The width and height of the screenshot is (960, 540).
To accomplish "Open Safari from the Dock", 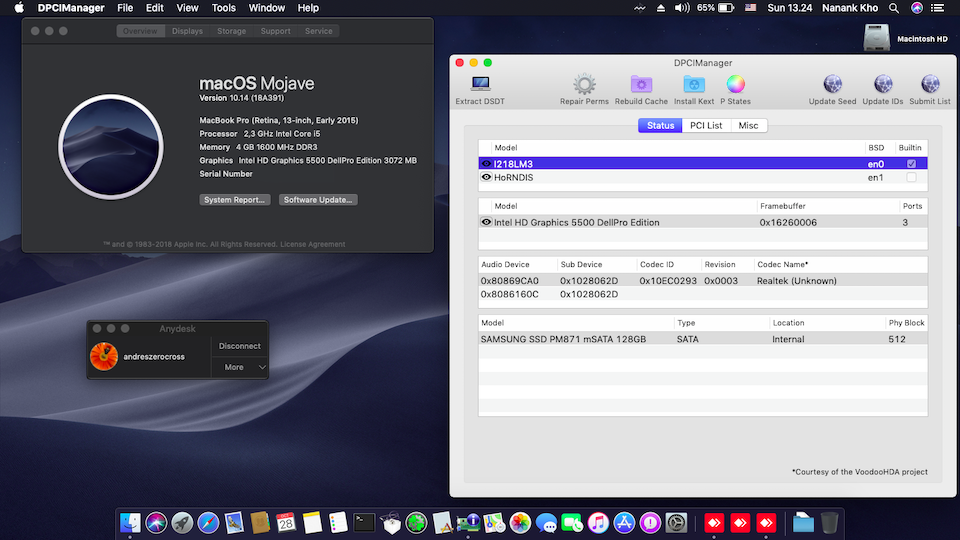I will 208,523.
